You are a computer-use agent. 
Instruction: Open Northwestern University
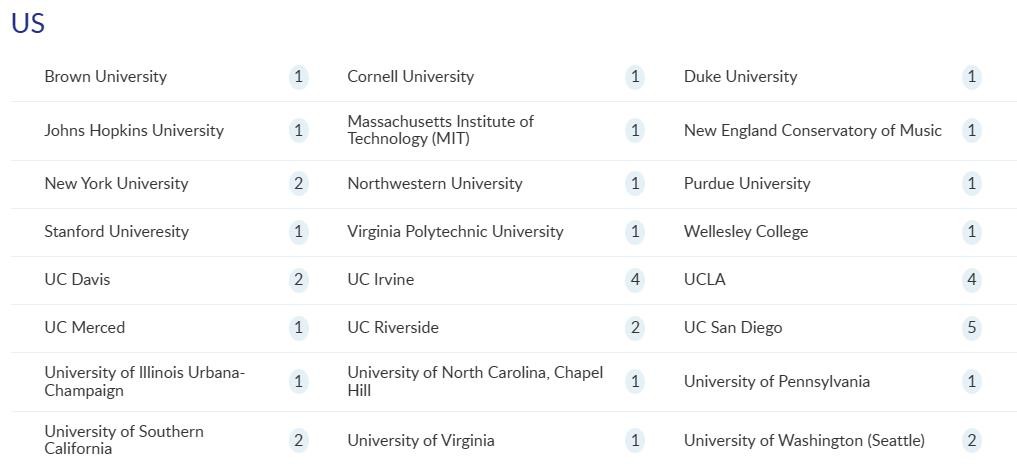point(434,184)
